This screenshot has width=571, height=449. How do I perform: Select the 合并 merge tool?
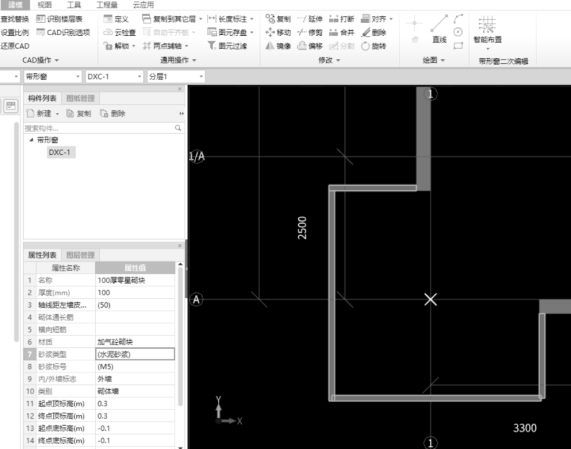341,32
